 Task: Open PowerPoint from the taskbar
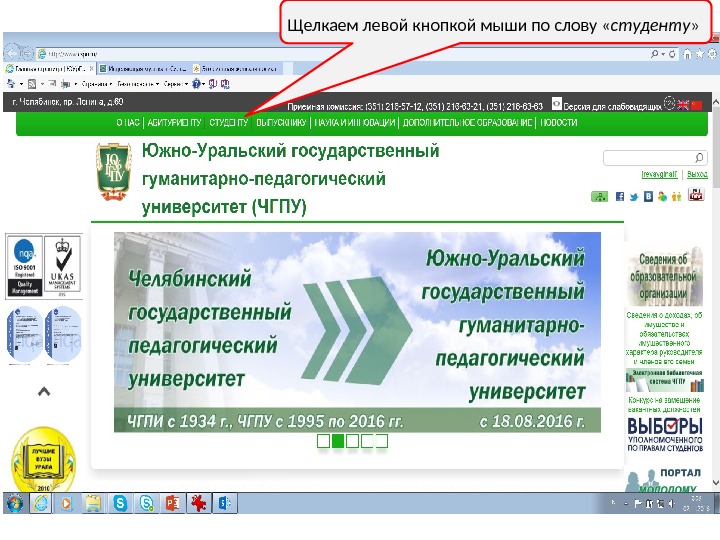point(172,503)
